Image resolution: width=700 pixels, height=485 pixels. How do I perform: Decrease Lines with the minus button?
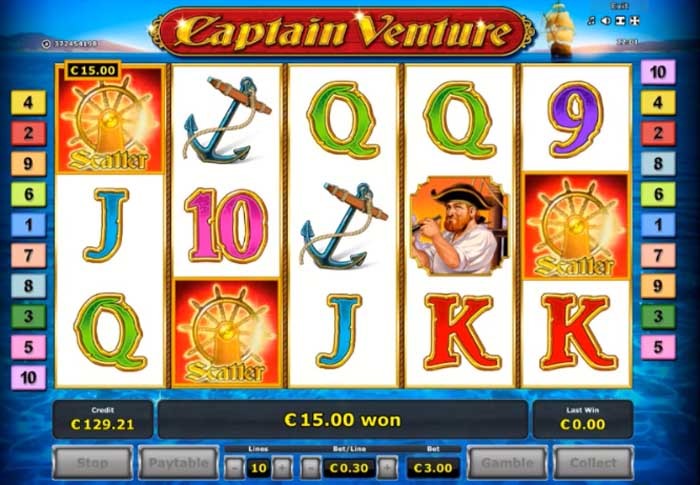234,468
